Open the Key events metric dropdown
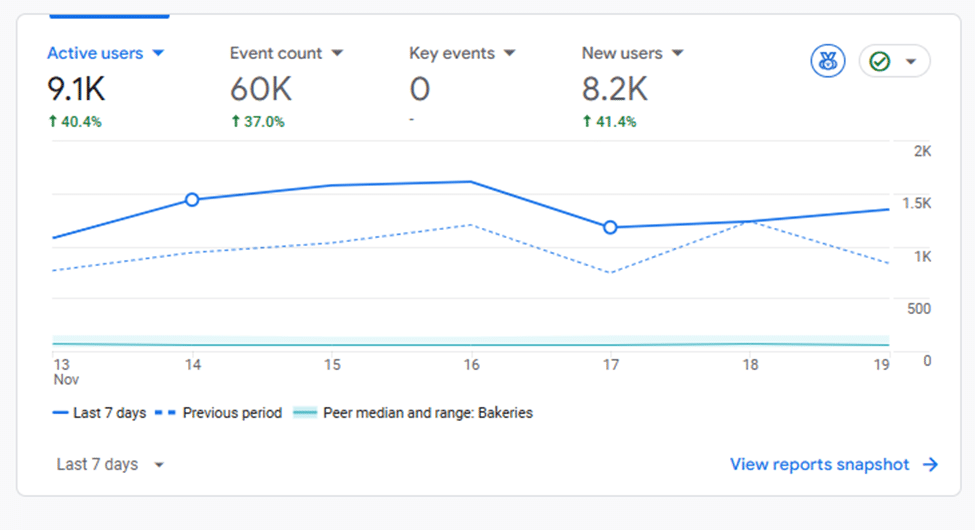The width and height of the screenshot is (975, 530). (510, 53)
